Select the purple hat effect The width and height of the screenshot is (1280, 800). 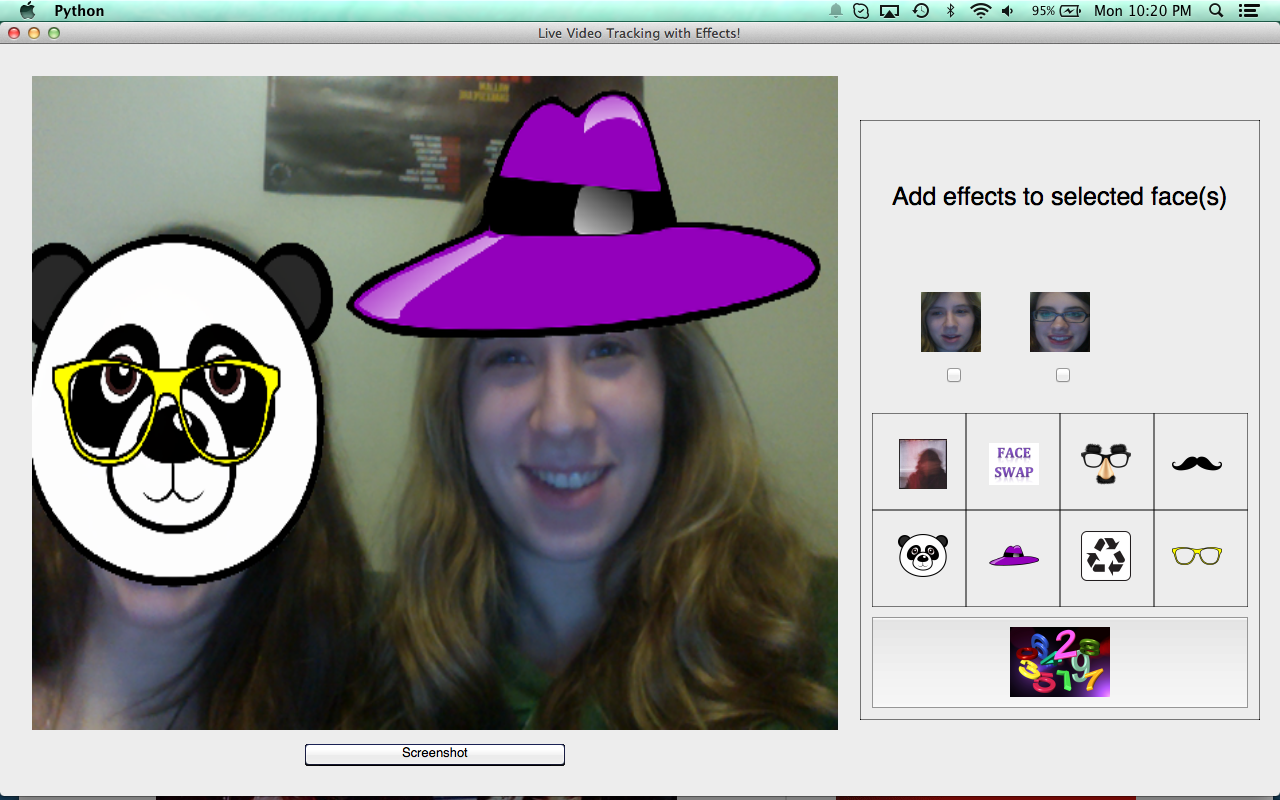click(1013, 557)
